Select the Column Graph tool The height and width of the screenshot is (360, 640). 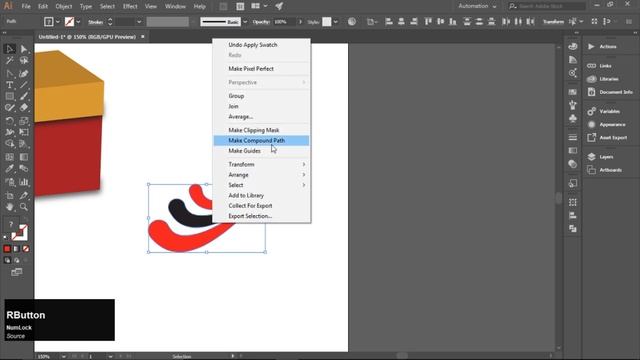[x=24, y=182]
